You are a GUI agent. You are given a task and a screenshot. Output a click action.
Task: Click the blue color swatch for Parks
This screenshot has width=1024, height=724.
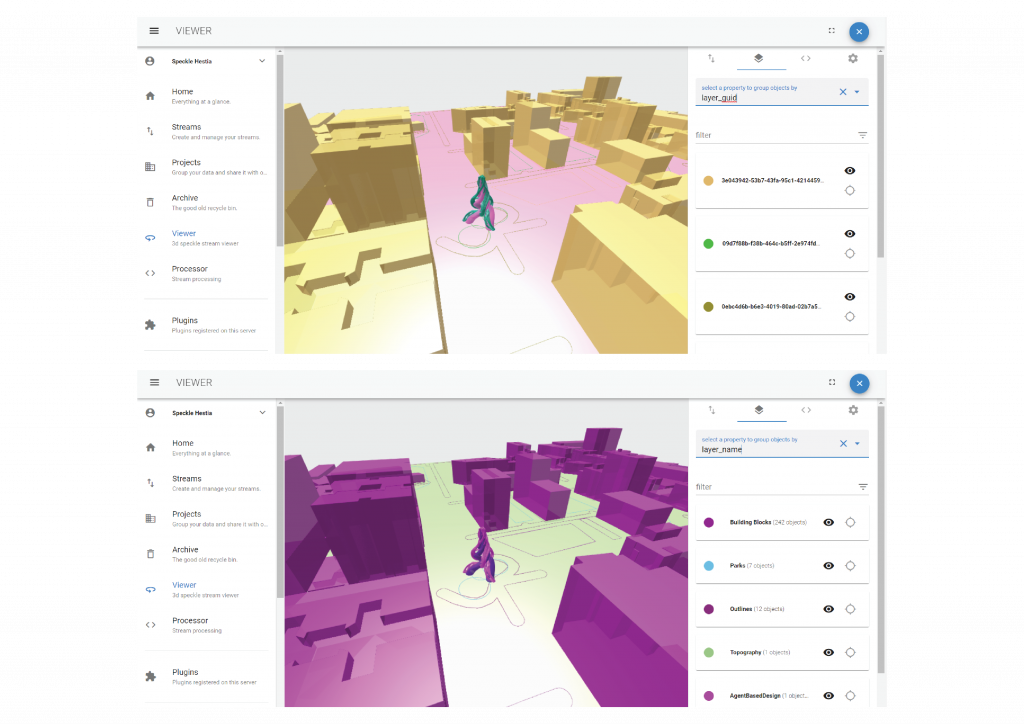[709, 566]
